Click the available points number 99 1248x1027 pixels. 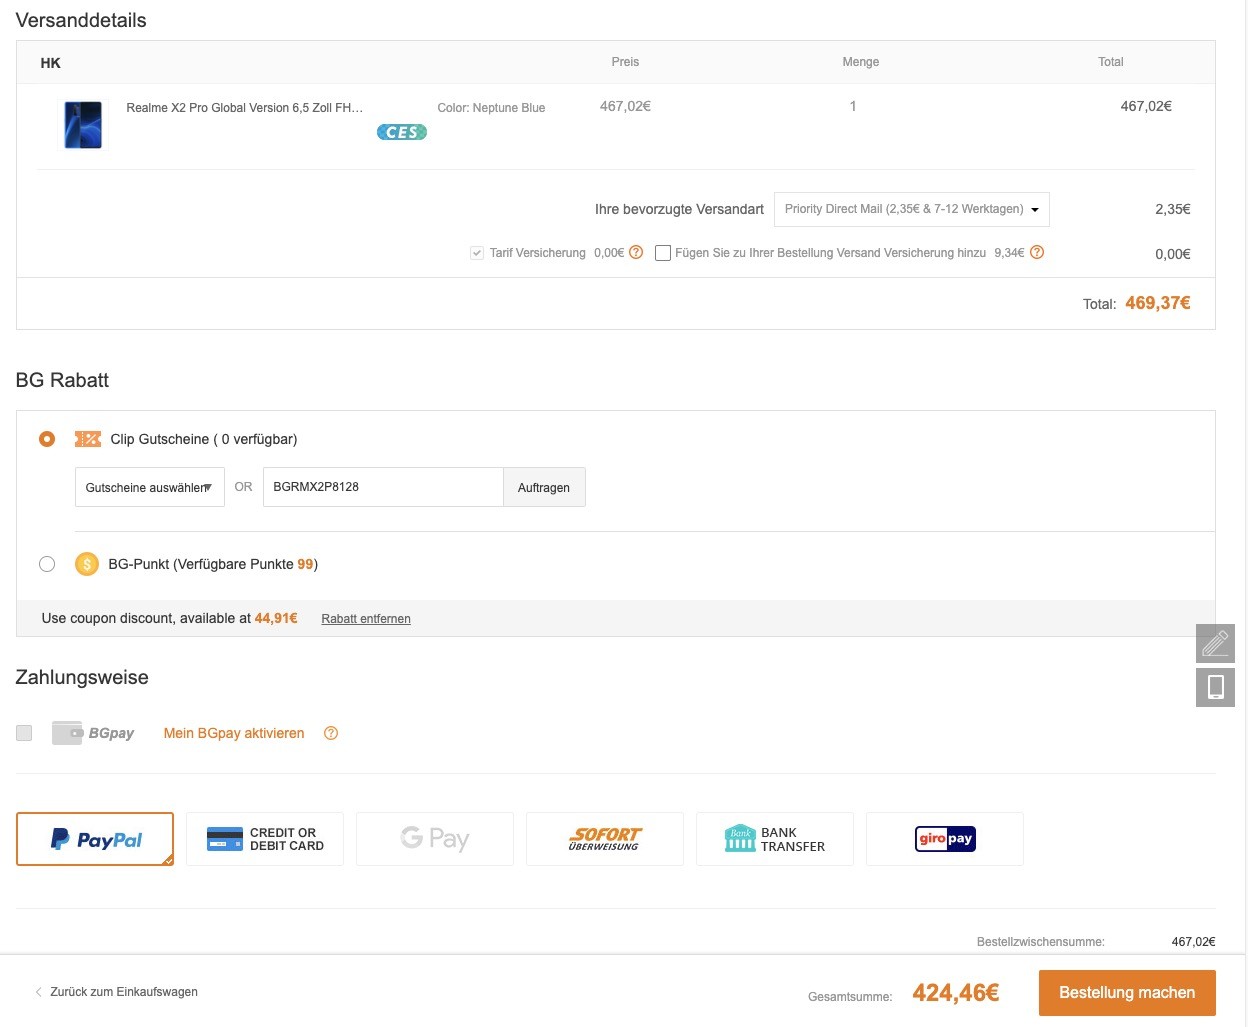pos(305,564)
